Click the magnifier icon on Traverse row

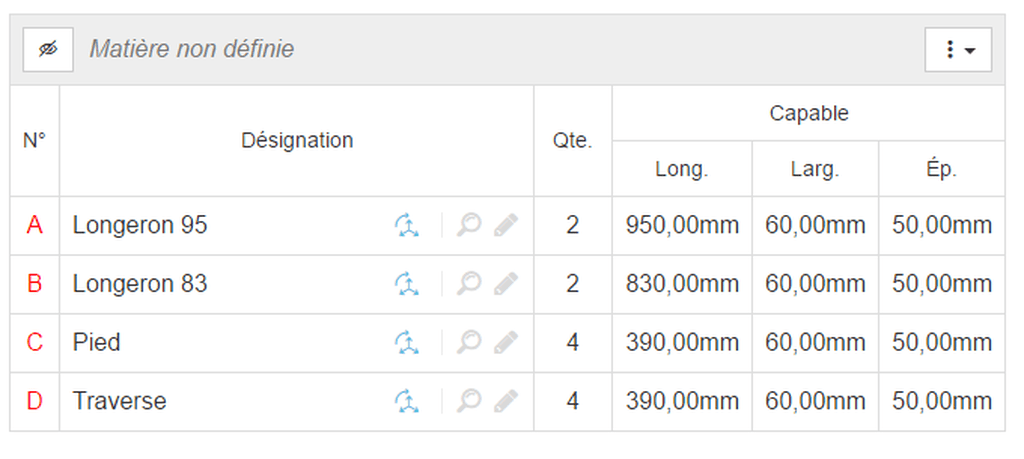point(469,401)
